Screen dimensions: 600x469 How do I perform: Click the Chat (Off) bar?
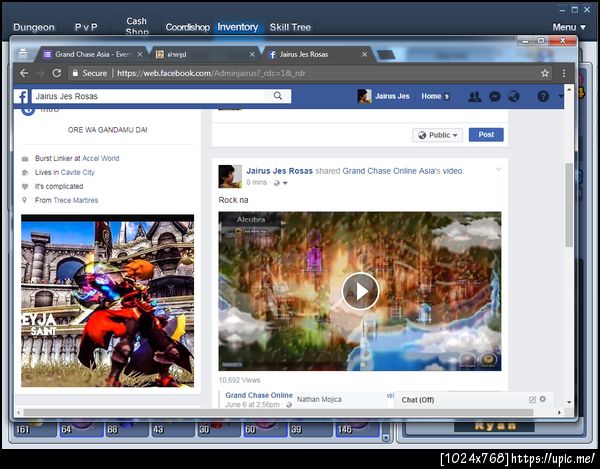pos(474,400)
